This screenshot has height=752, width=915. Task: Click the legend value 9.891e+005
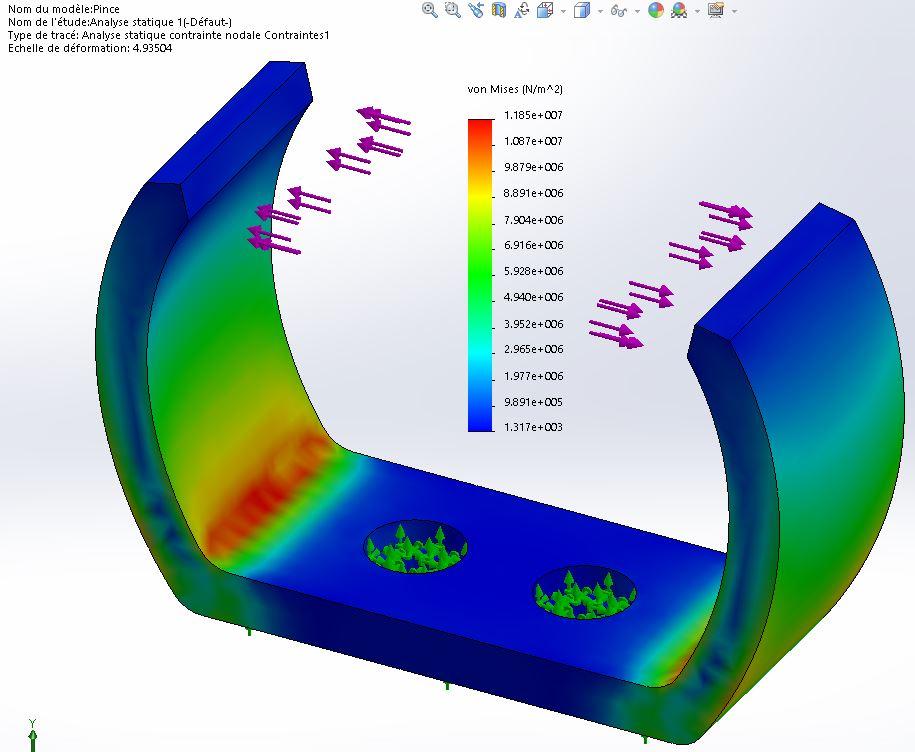click(x=533, y=402)
